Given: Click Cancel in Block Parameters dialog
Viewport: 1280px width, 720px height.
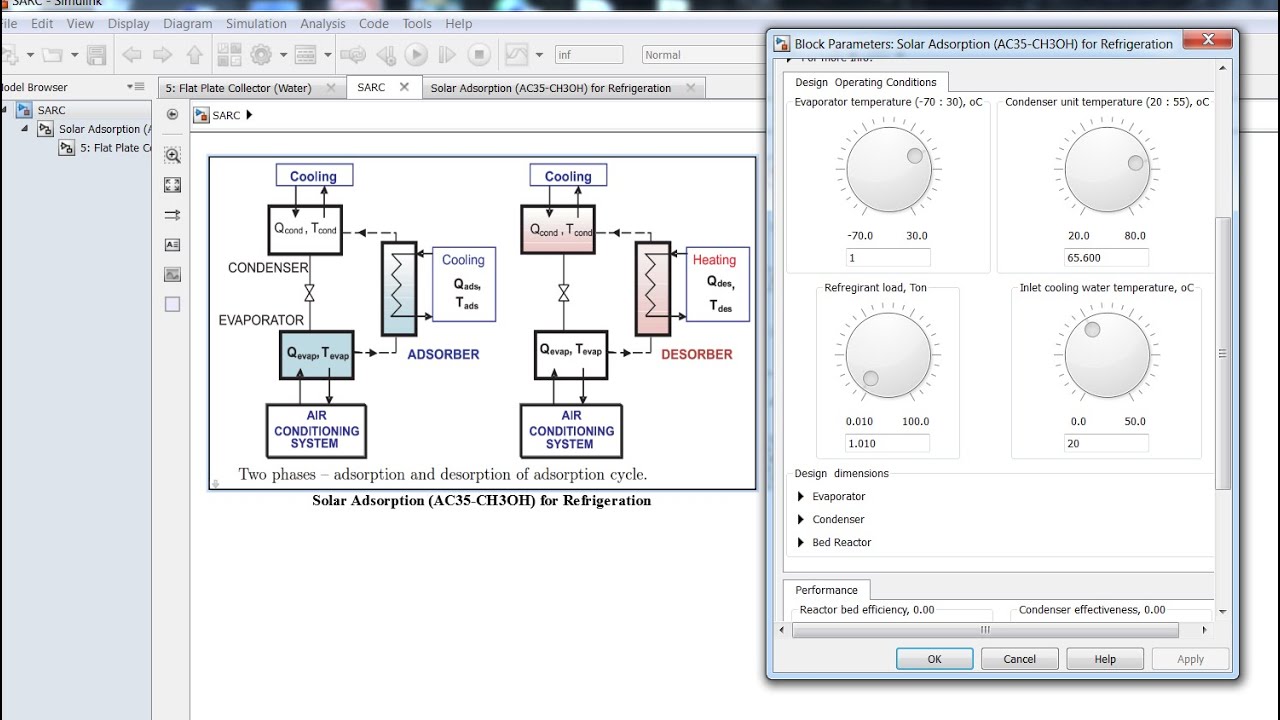Looking at the screenshot, I should [x=1019, y=659].
